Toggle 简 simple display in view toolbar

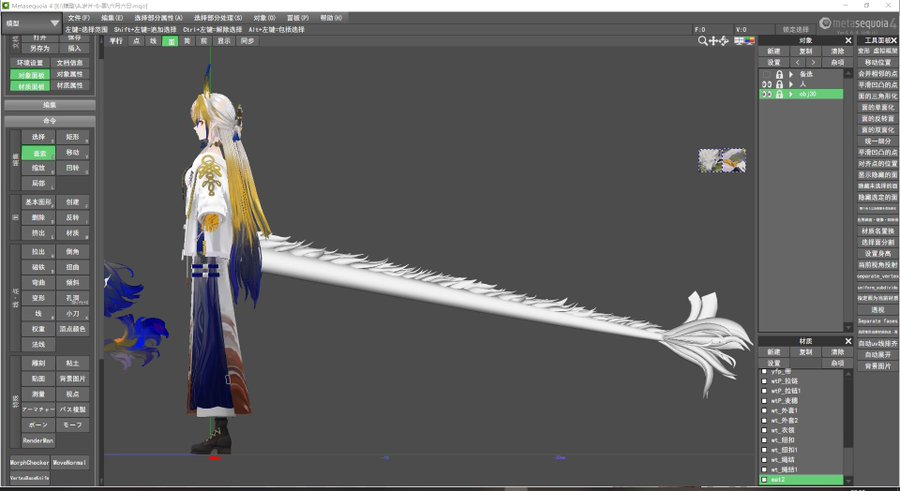click(187, 41)
